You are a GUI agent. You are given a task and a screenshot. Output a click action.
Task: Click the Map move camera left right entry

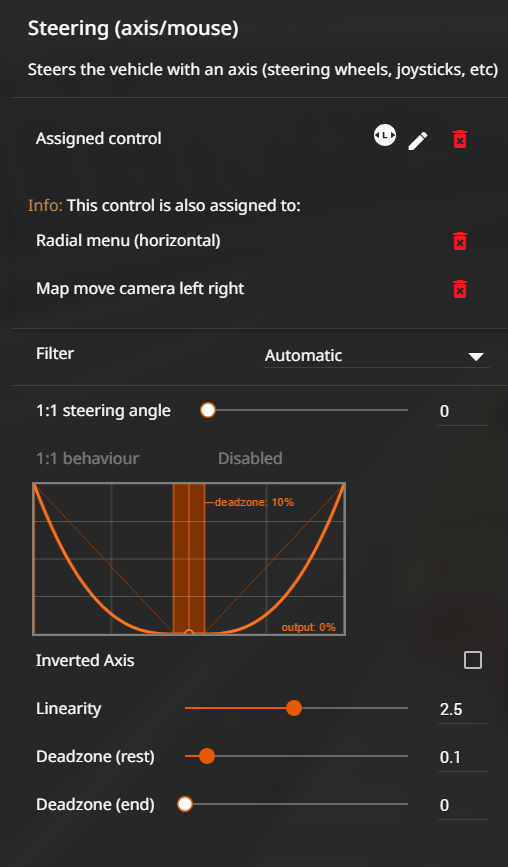coord(140,289)
